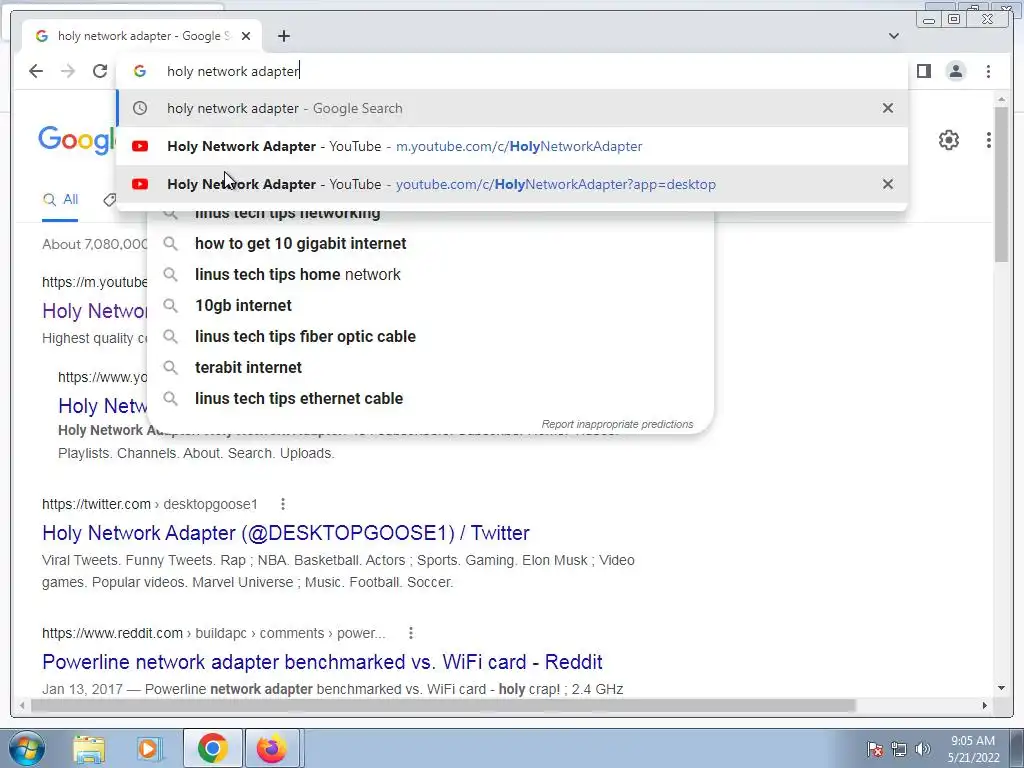Open Windows Explorer from the taskbar
The width and height of the screenshot is (1024, 768).
89,748
